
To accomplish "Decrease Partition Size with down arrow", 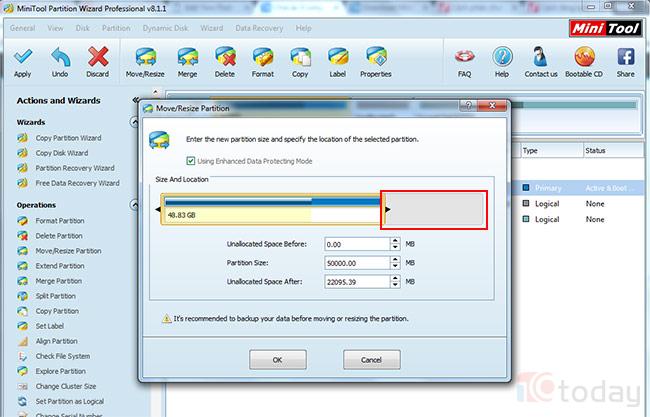I will tap(395, 266).
